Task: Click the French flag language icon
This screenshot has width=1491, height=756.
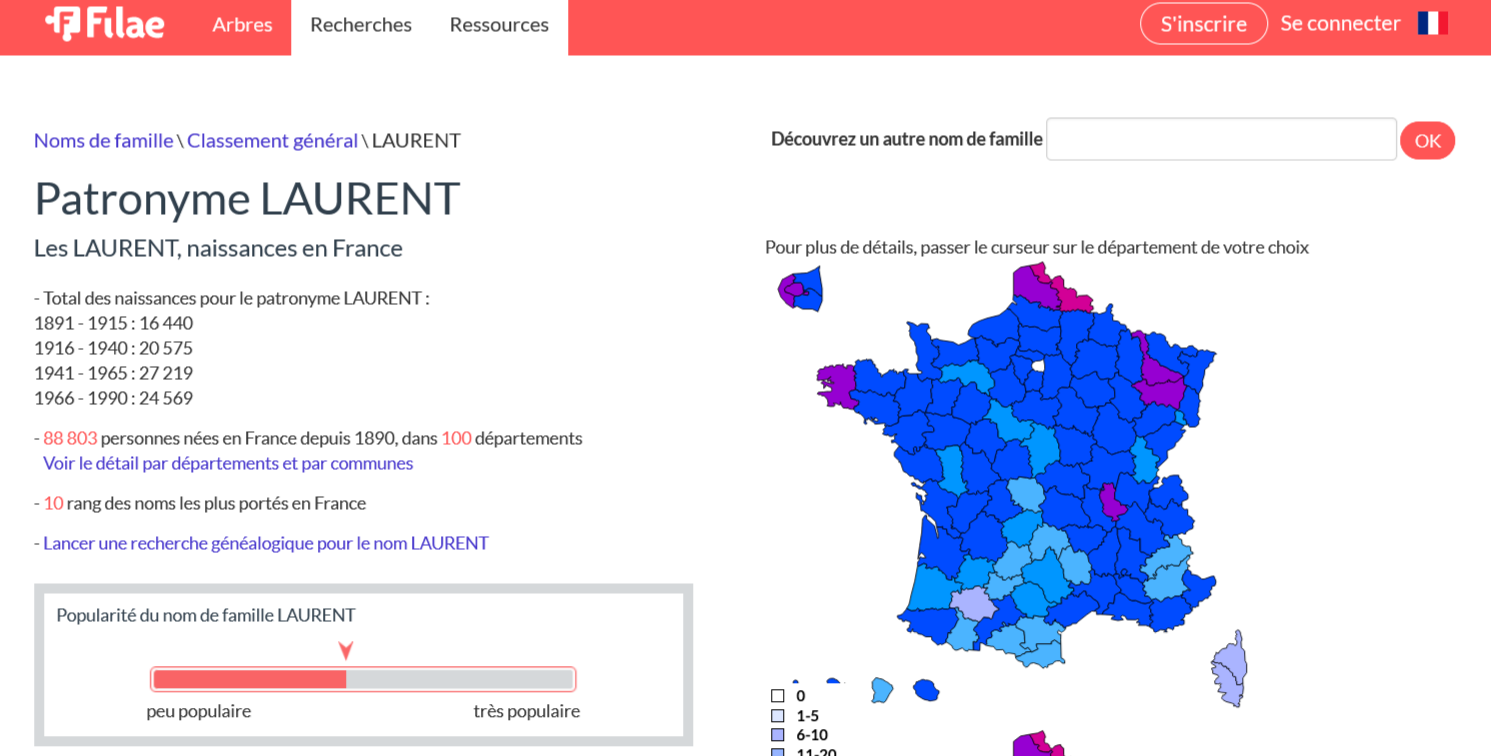Action: [x=1434, y=22]
